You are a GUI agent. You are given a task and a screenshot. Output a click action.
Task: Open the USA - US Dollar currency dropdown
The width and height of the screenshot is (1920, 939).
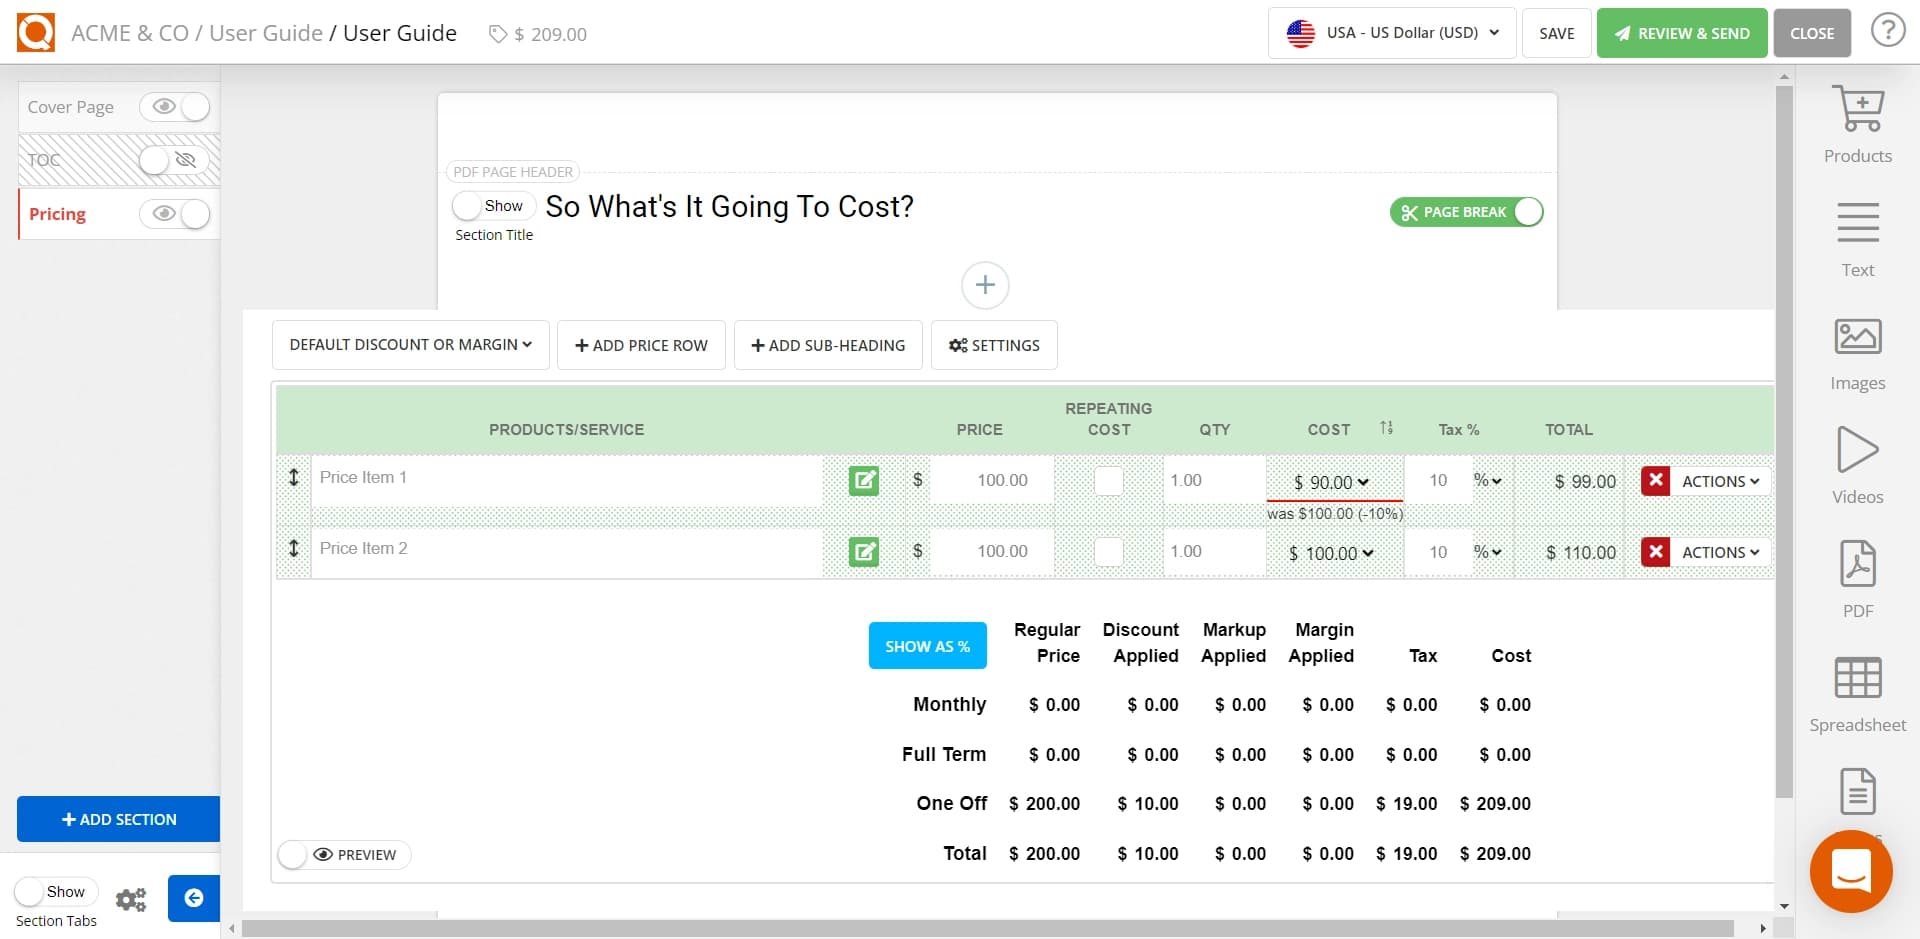(1391, 32)
